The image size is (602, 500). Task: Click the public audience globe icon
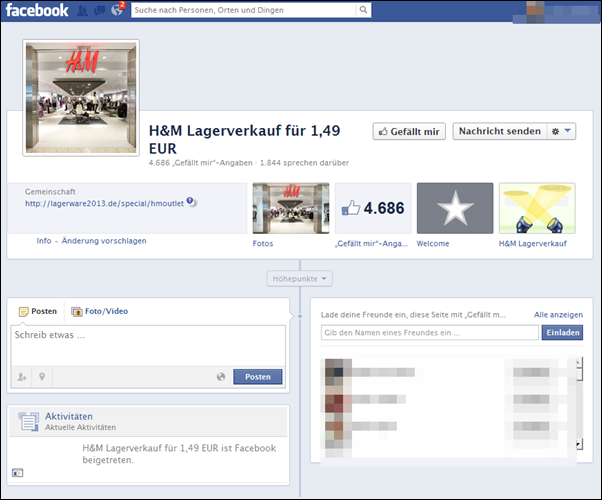click(220, 377)
